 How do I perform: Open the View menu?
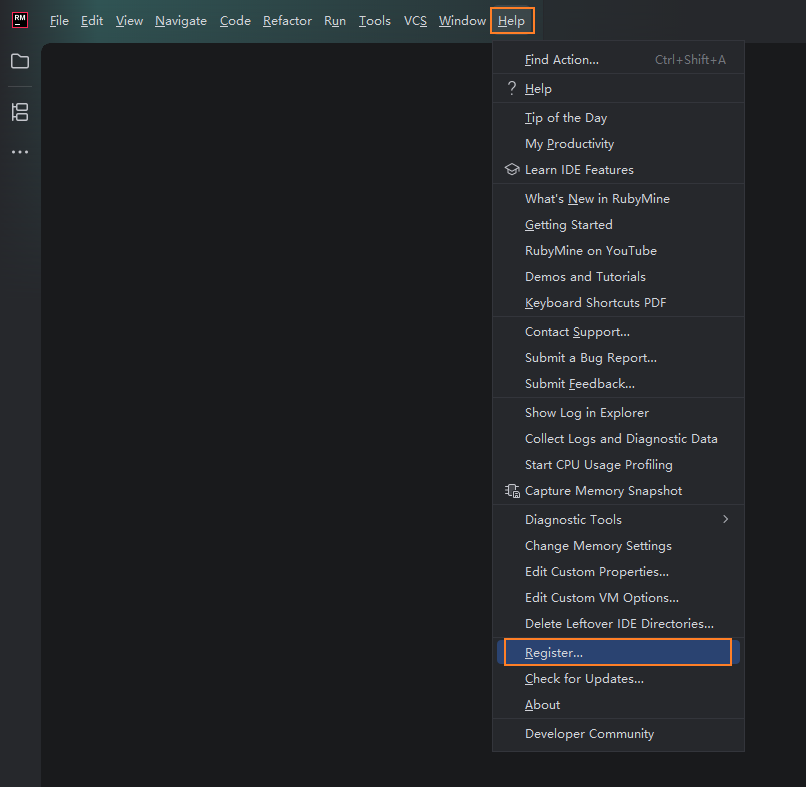click(x=129, y=21)
